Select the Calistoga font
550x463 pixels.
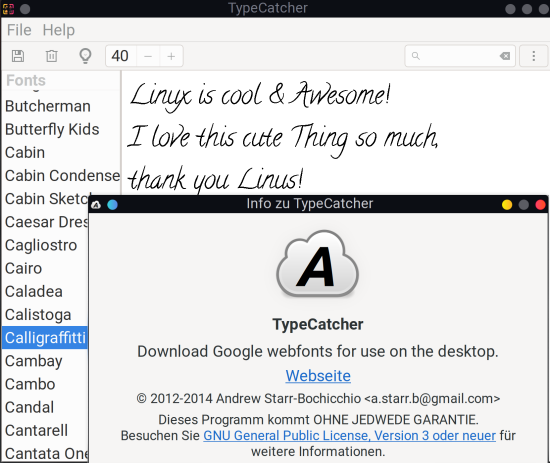[46, 315]
